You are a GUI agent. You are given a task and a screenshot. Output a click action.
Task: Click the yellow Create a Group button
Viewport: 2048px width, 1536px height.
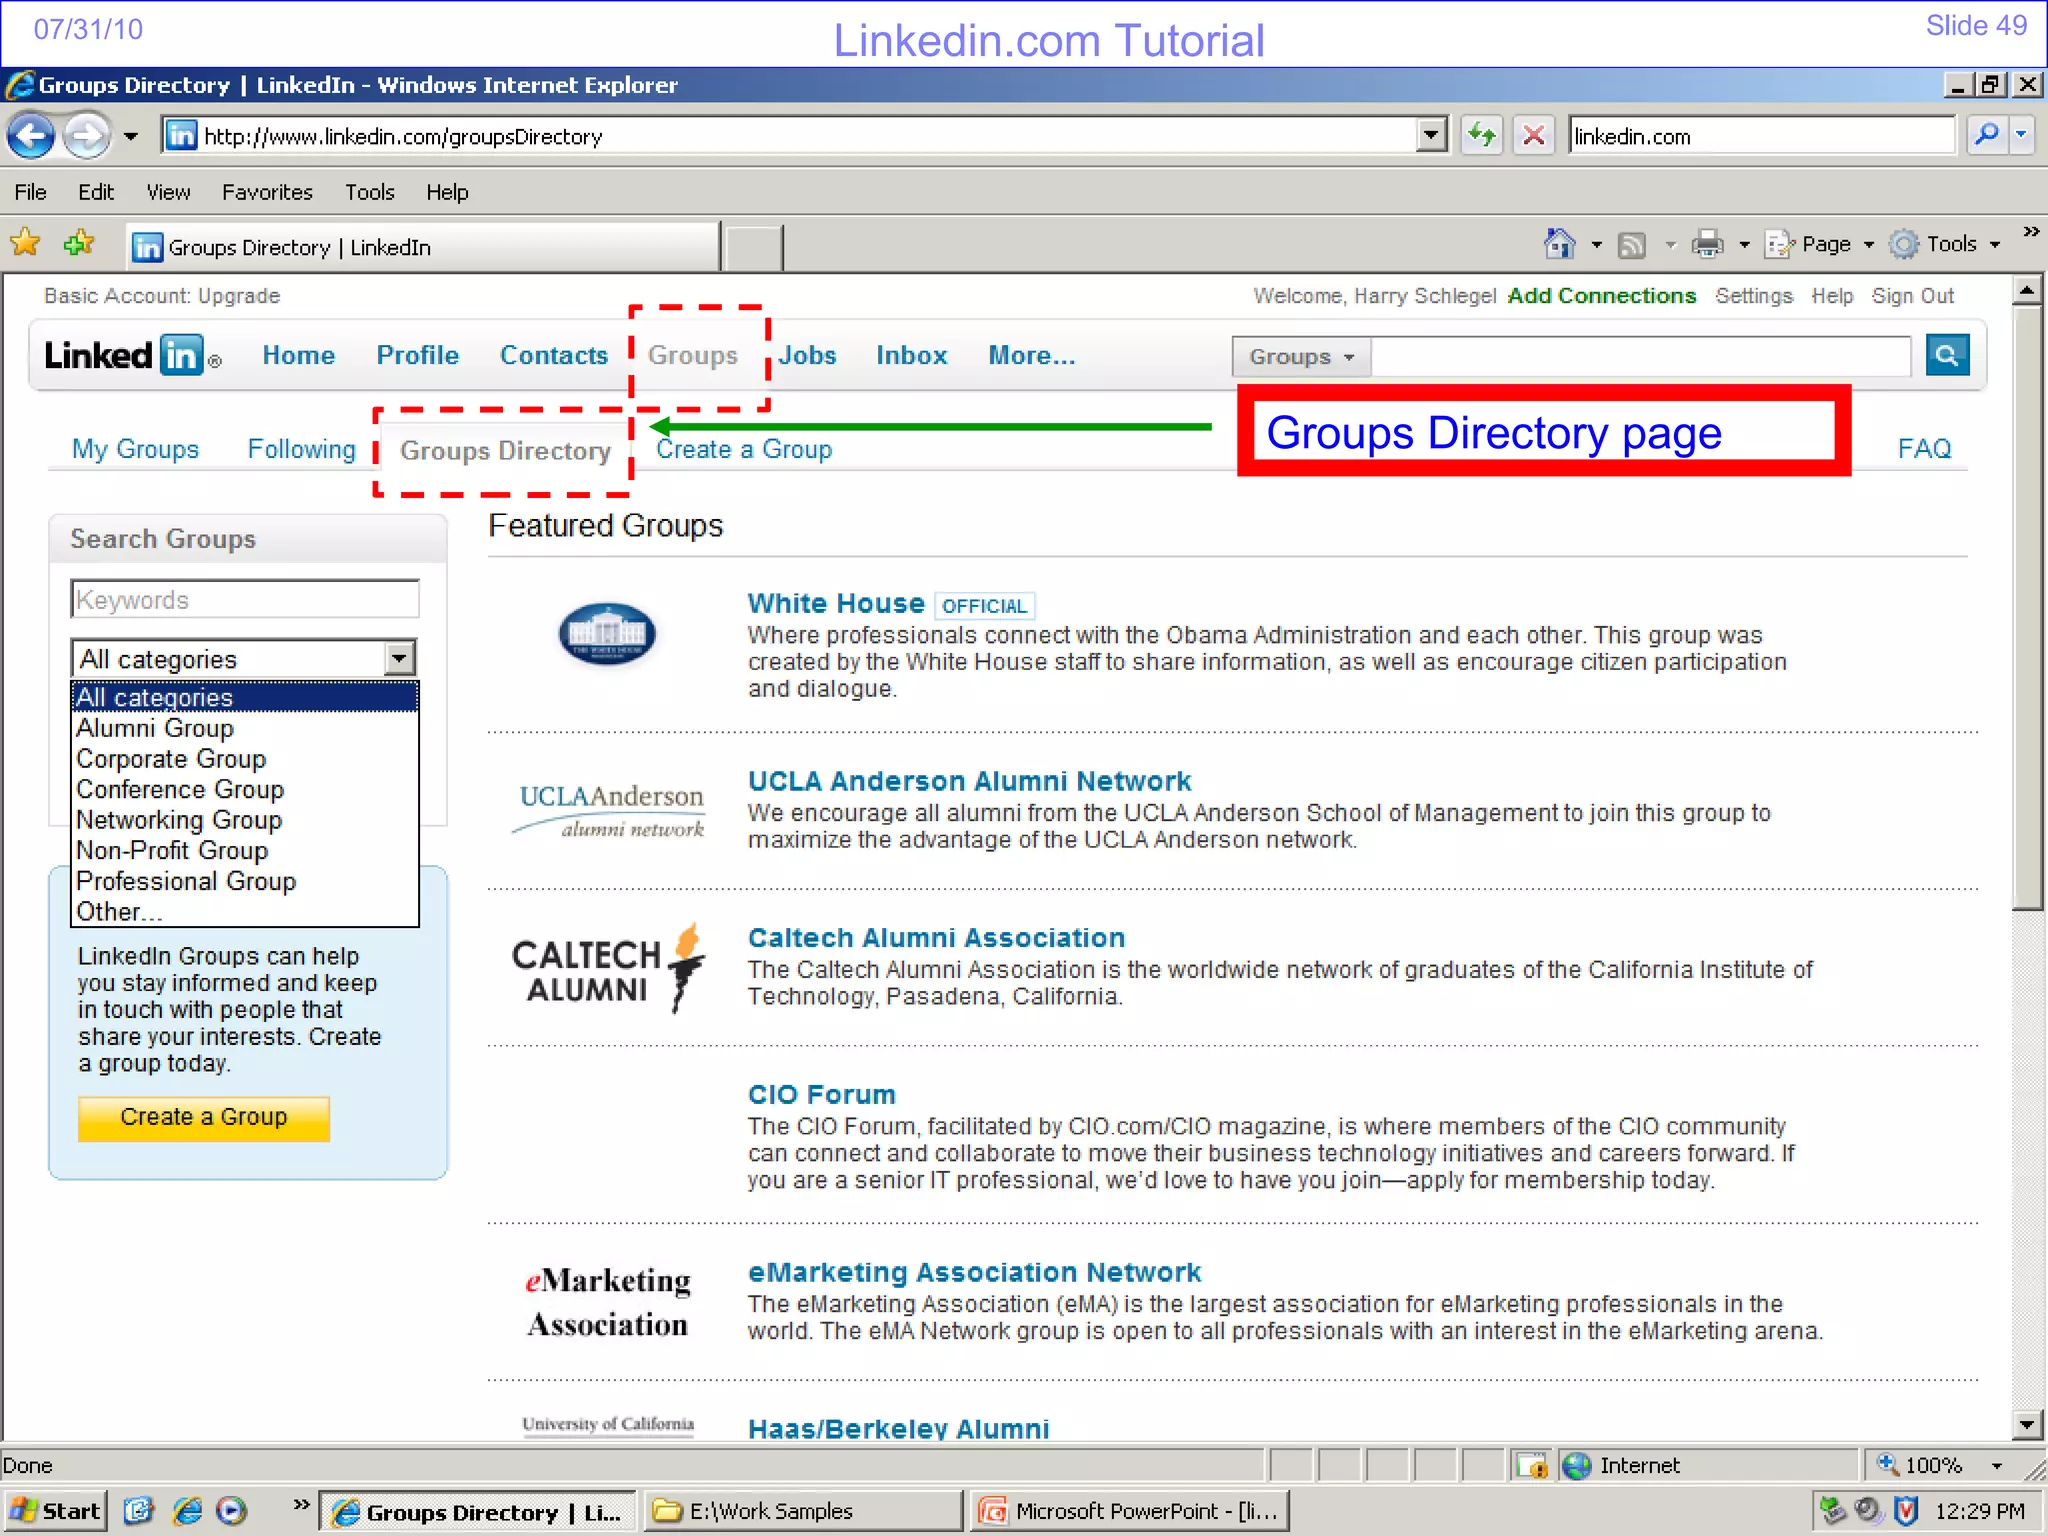(204, 1117)
